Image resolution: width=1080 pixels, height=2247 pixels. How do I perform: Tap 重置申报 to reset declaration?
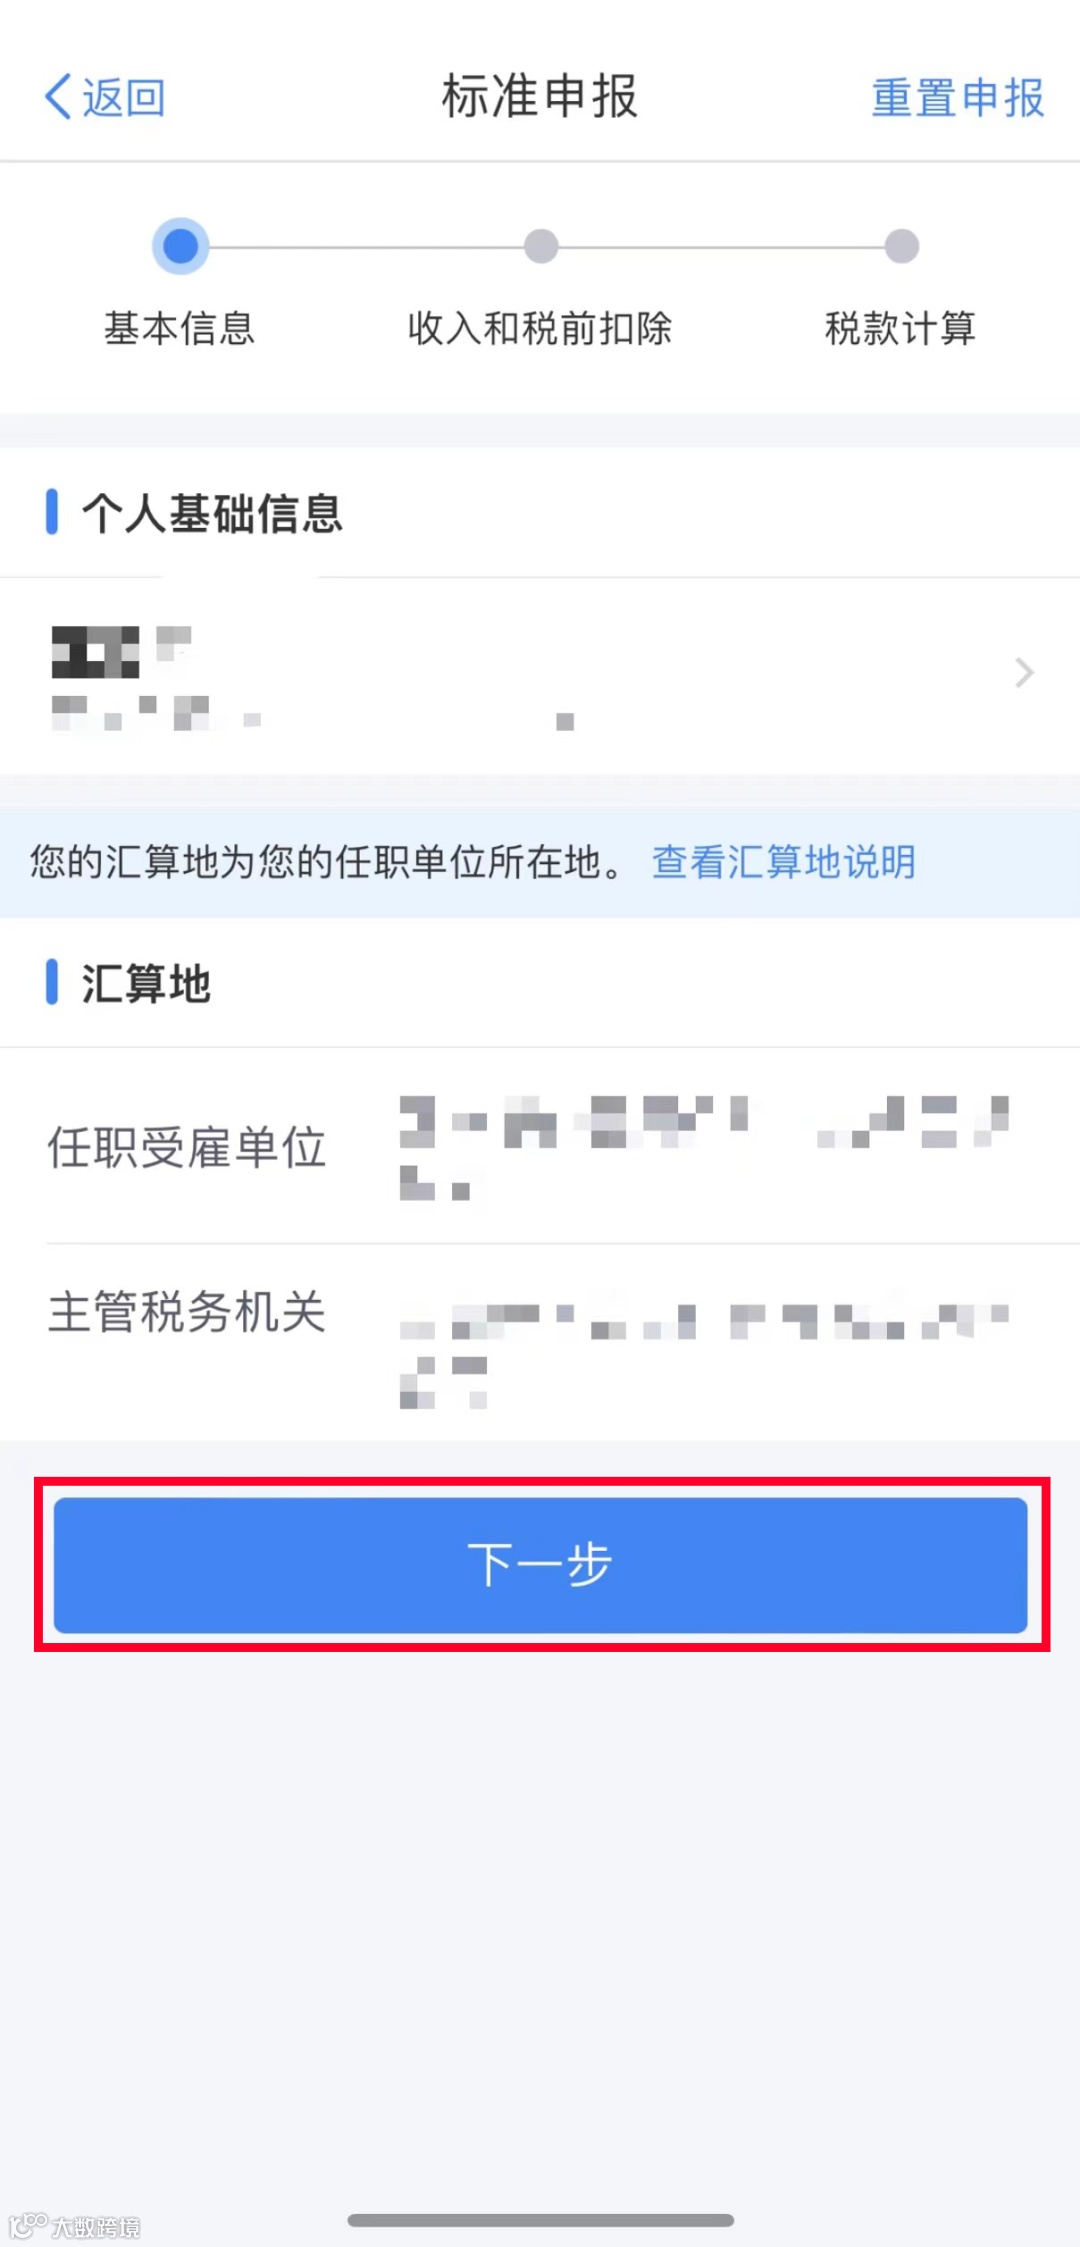(958, 98)
